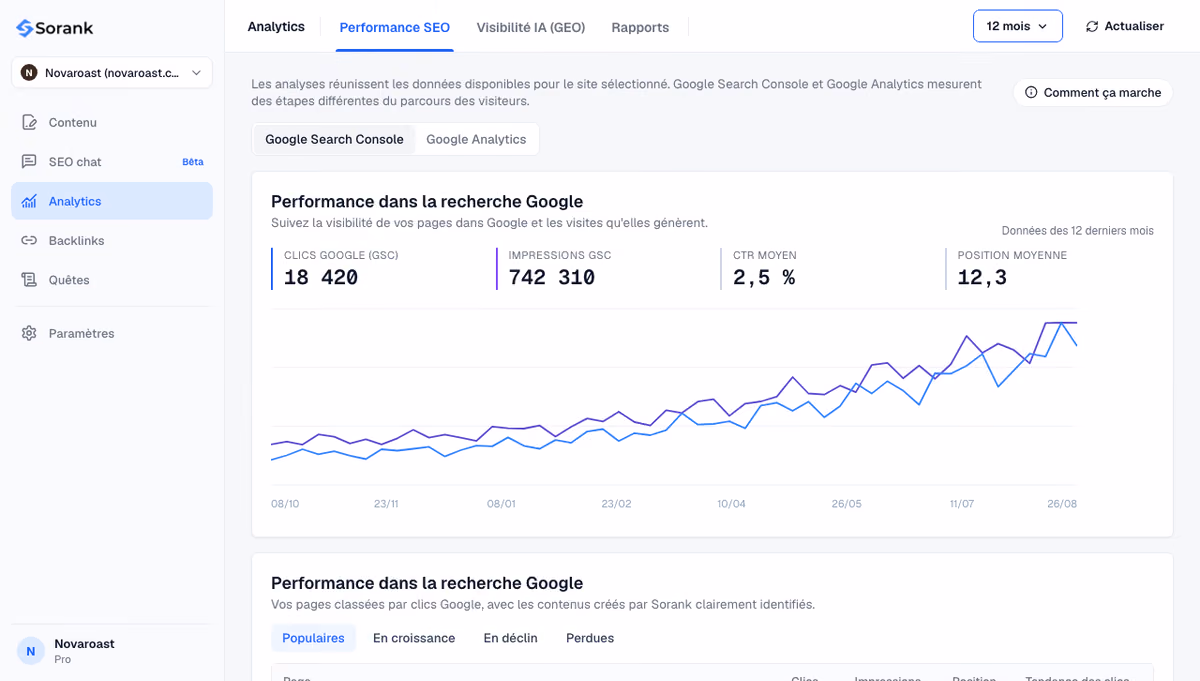This screenshot has width=1200, height=681.
Task: Click the refresh icon beside Actualiser
Action: point(1092,26)
